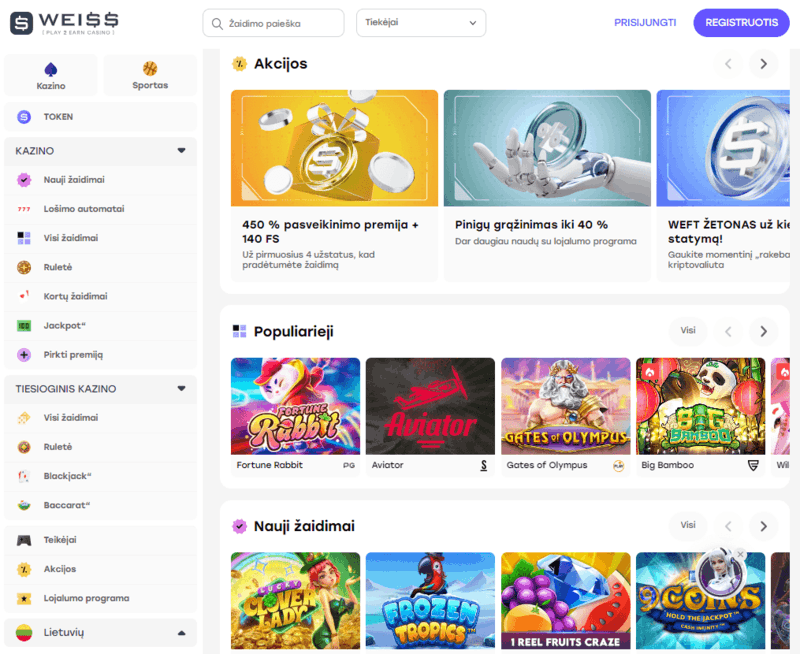Select the Kazino spade icon

(x=51, y=69)
